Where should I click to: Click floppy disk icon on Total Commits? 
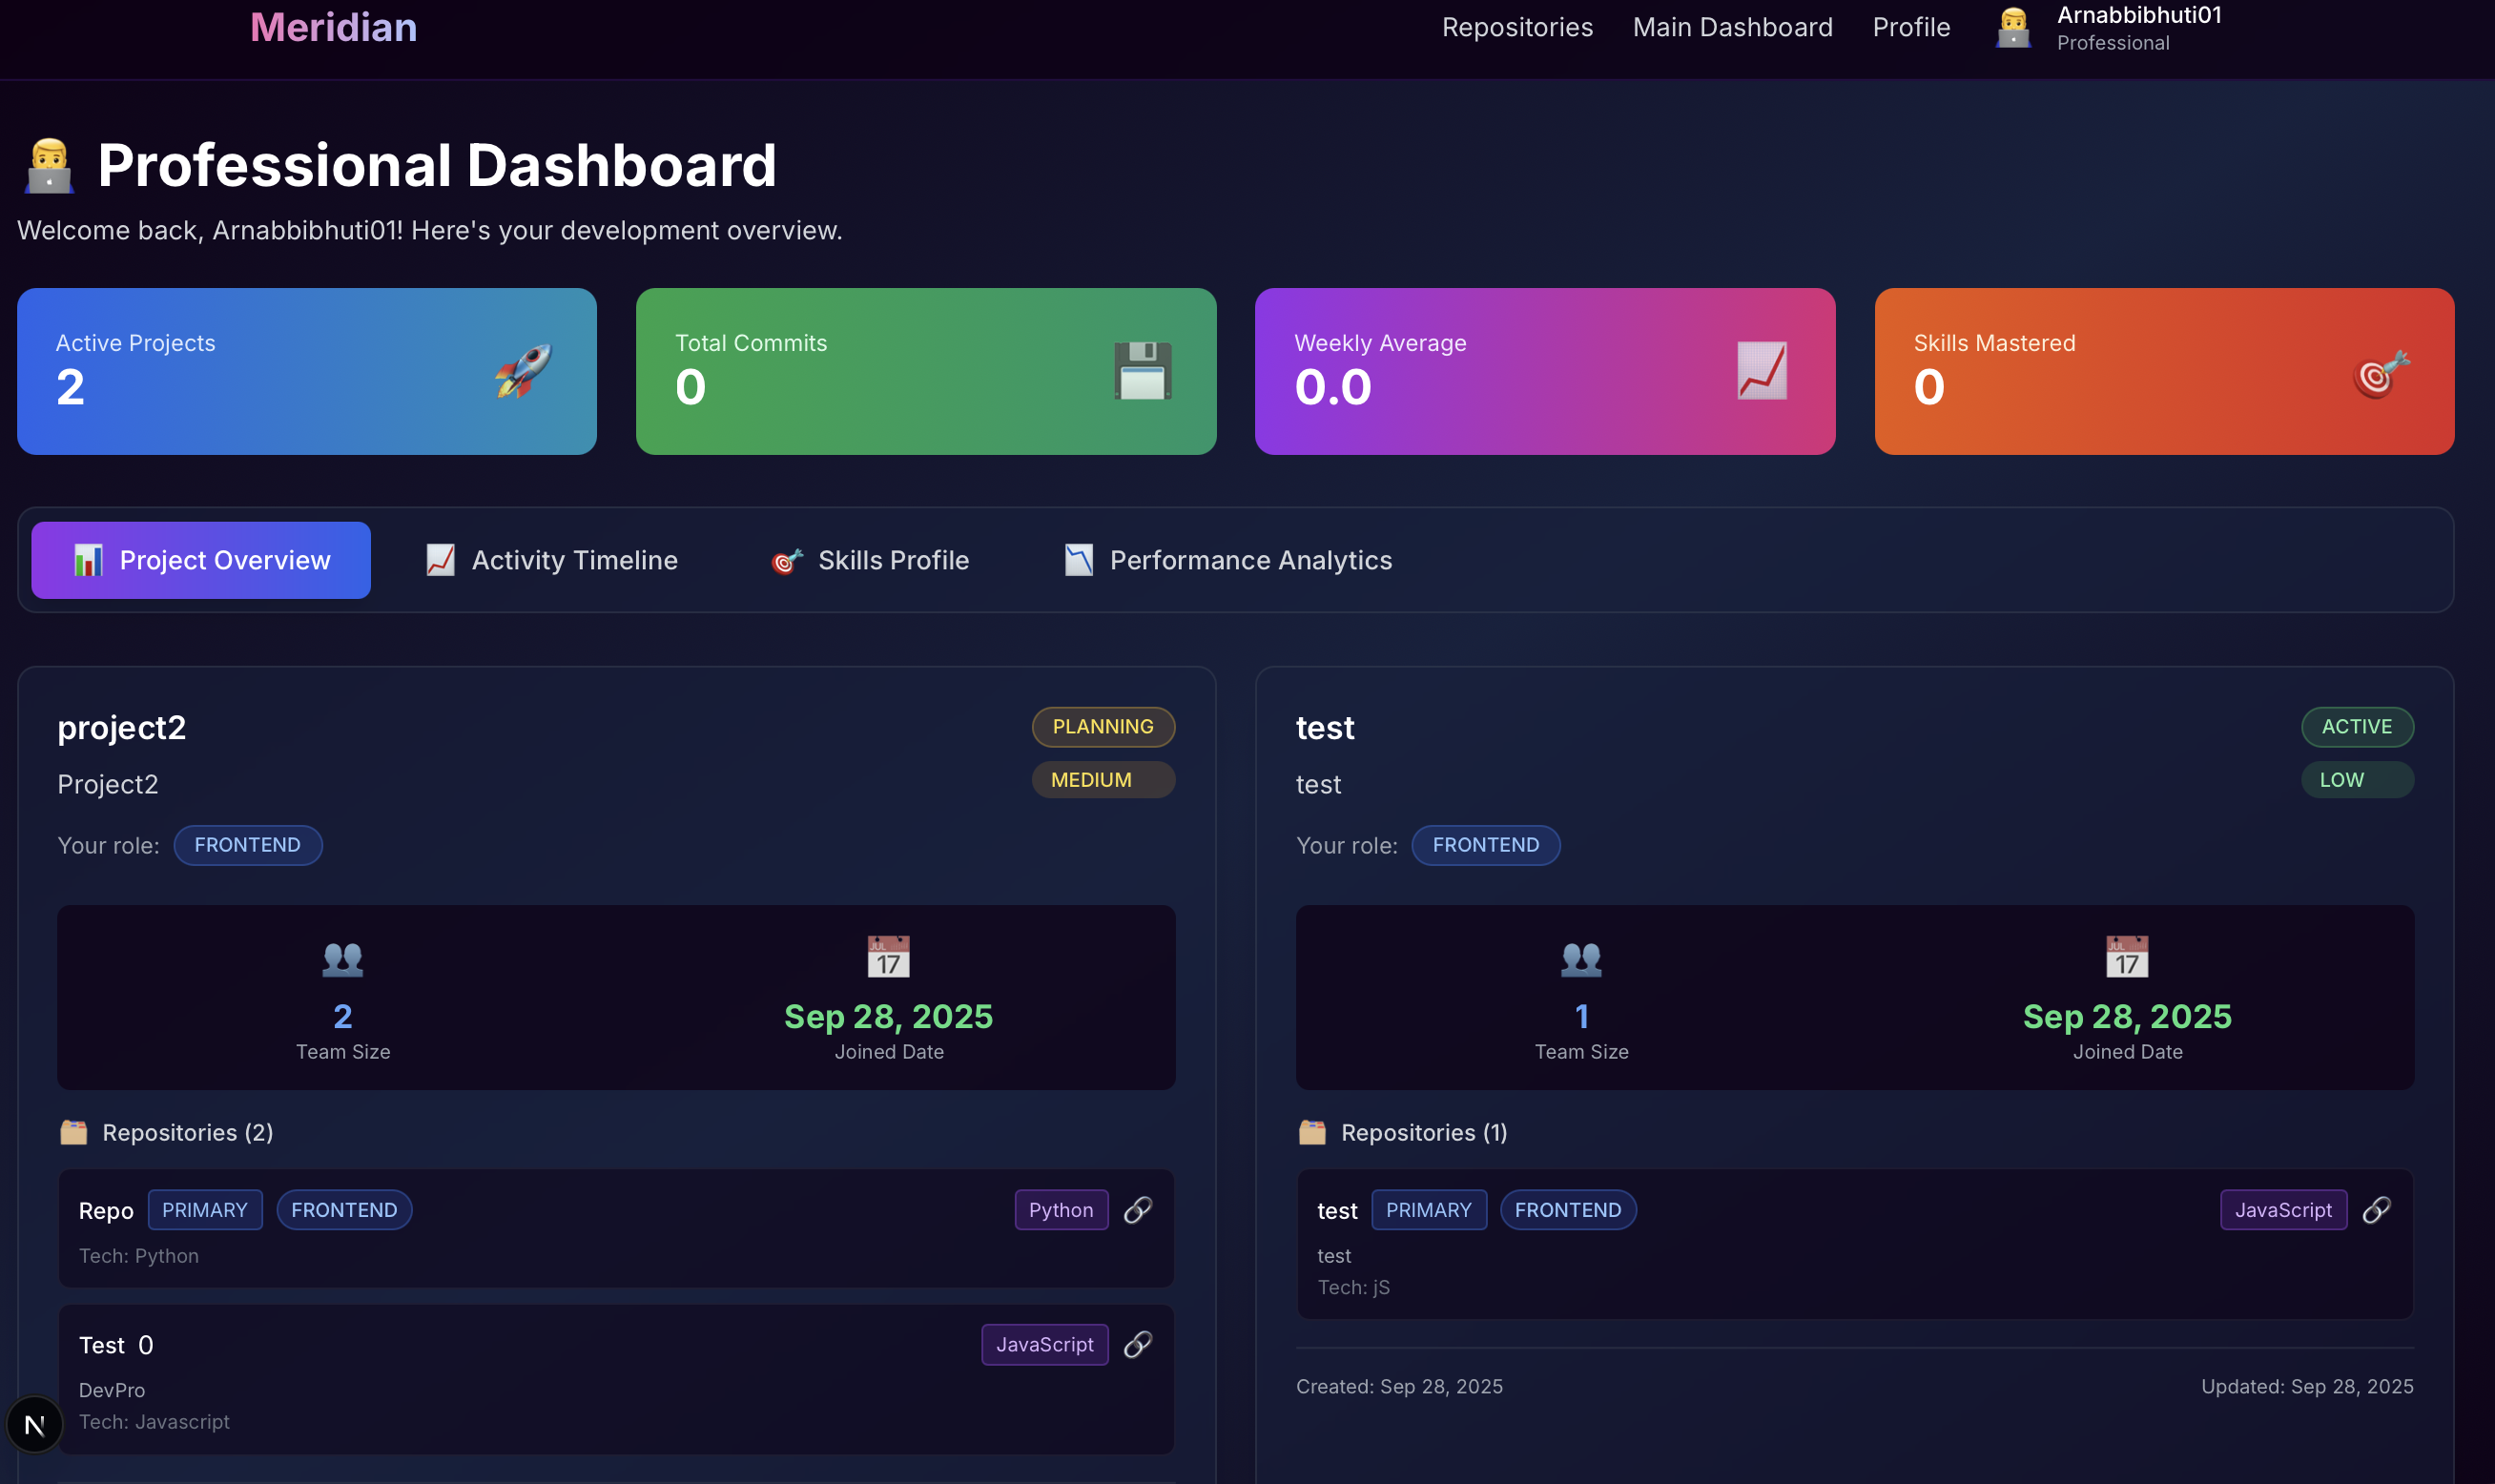tap(1142, 371)
